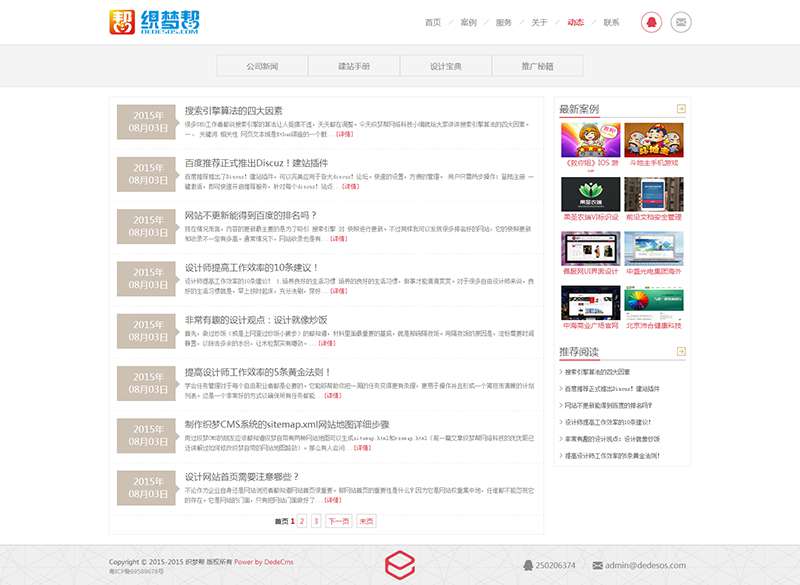The width and height of the screenshot is (800, 585).
Task: Open the tablet security management case thumbnail
Action: [654, 194]
